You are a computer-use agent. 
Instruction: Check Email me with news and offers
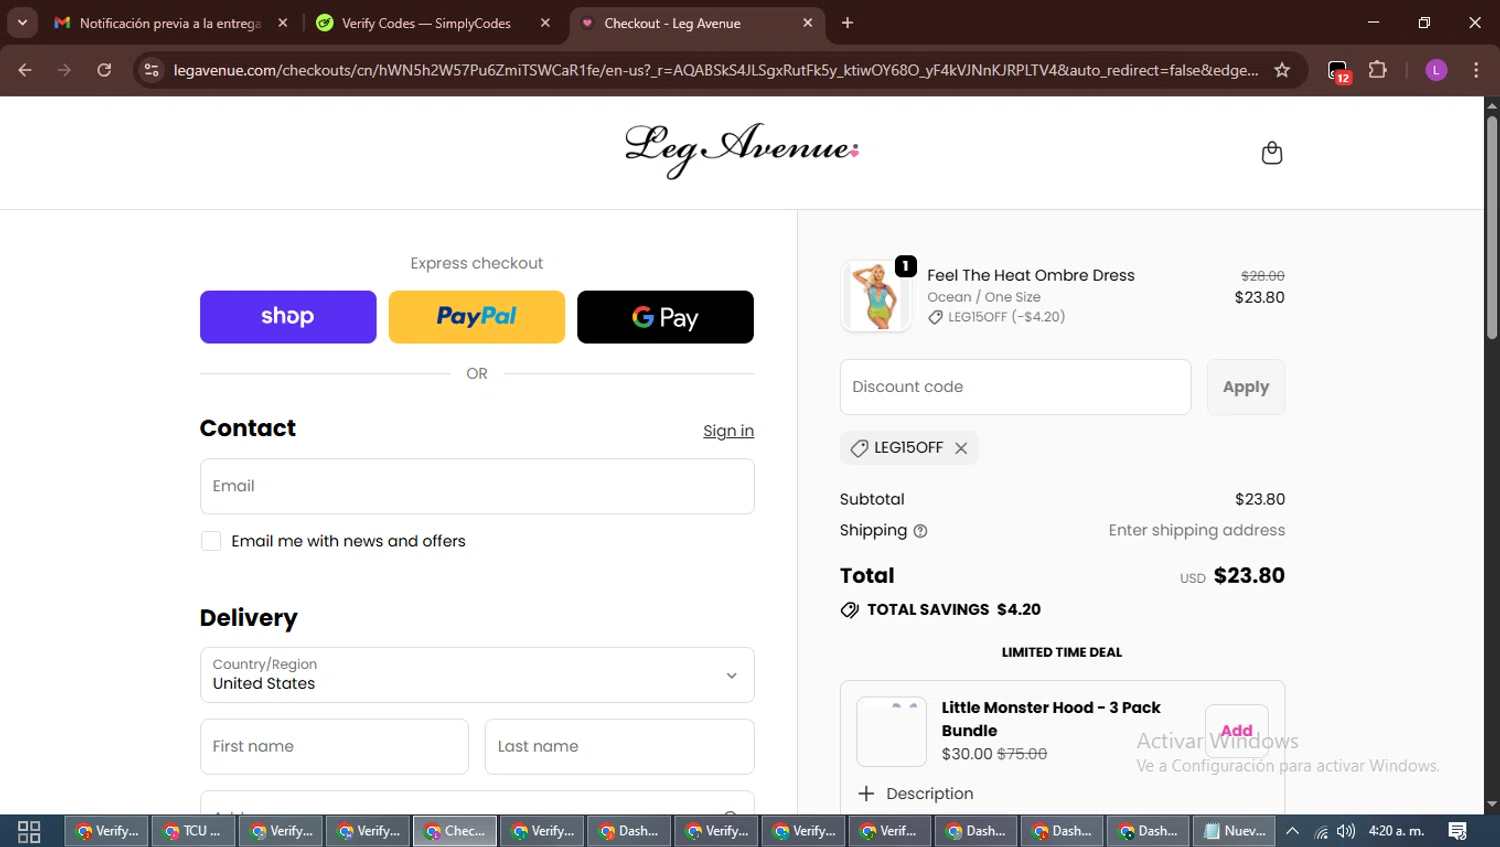211,541
